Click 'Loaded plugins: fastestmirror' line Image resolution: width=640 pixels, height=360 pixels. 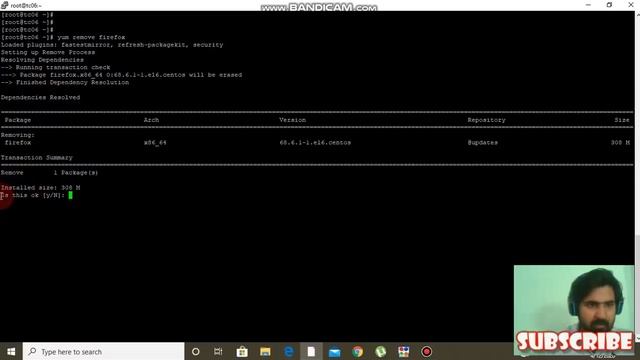click(x=112, y=45)
